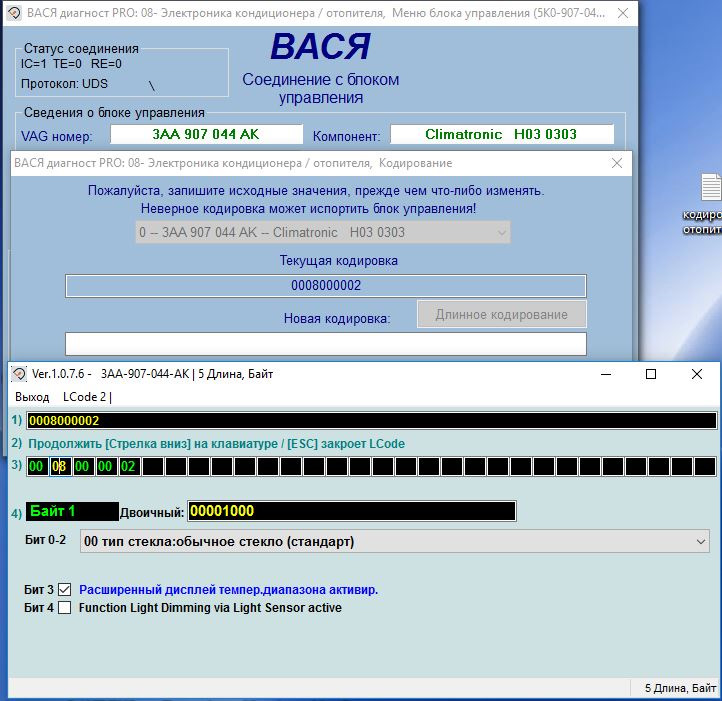Click the VAG номер field 3AA 907 044 AK
The image size is (722, 701).
206,134
